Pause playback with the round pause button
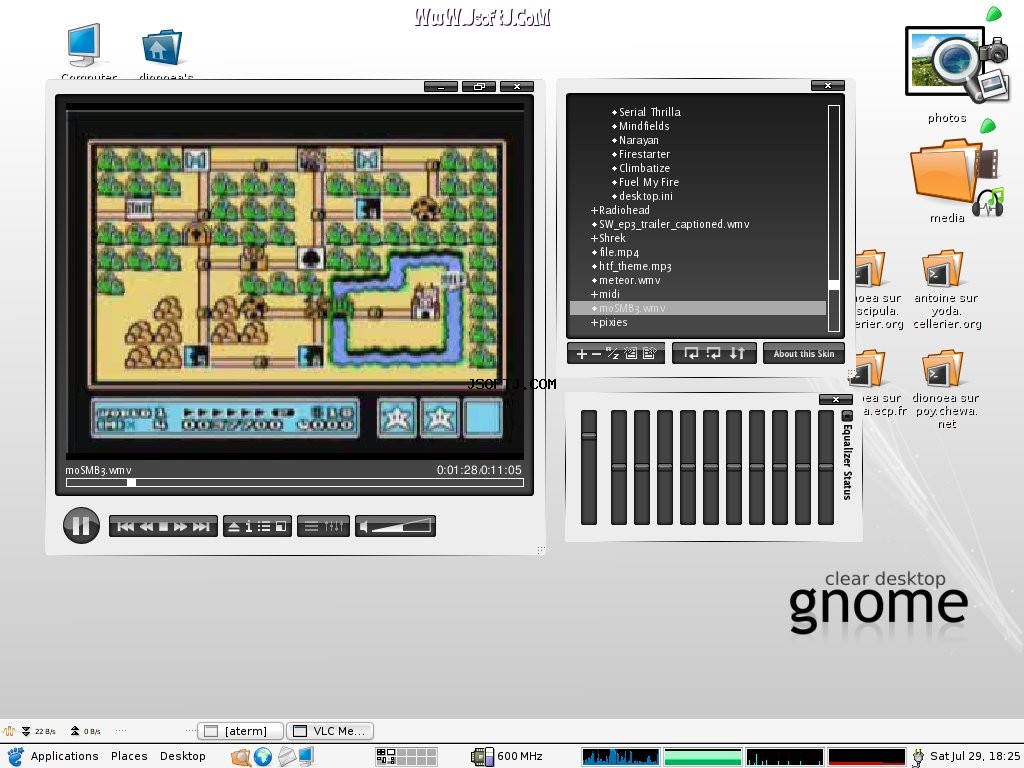Image resolution: width=1024 pixels, height=768 pixels. [81, 526]
